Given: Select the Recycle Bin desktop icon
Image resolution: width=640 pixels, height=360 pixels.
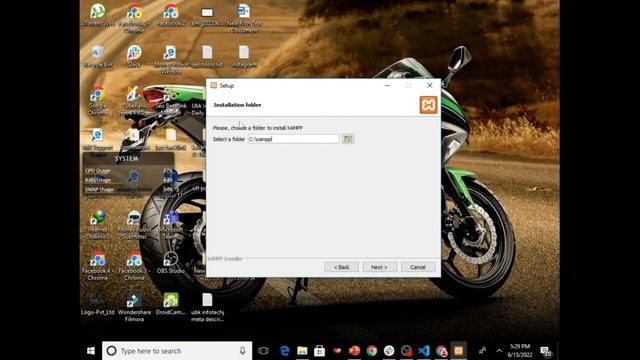Looking at the screenshot, I should 98,56.
